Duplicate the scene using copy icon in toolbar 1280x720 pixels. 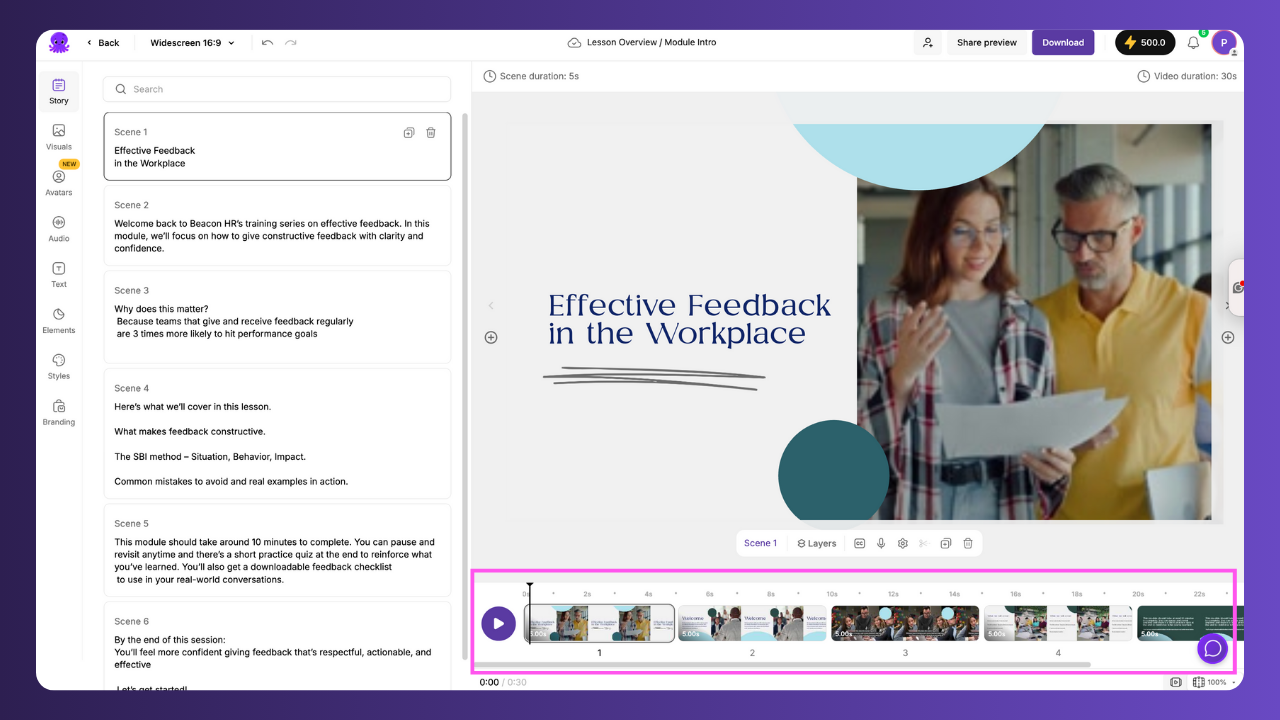(946, 543)
